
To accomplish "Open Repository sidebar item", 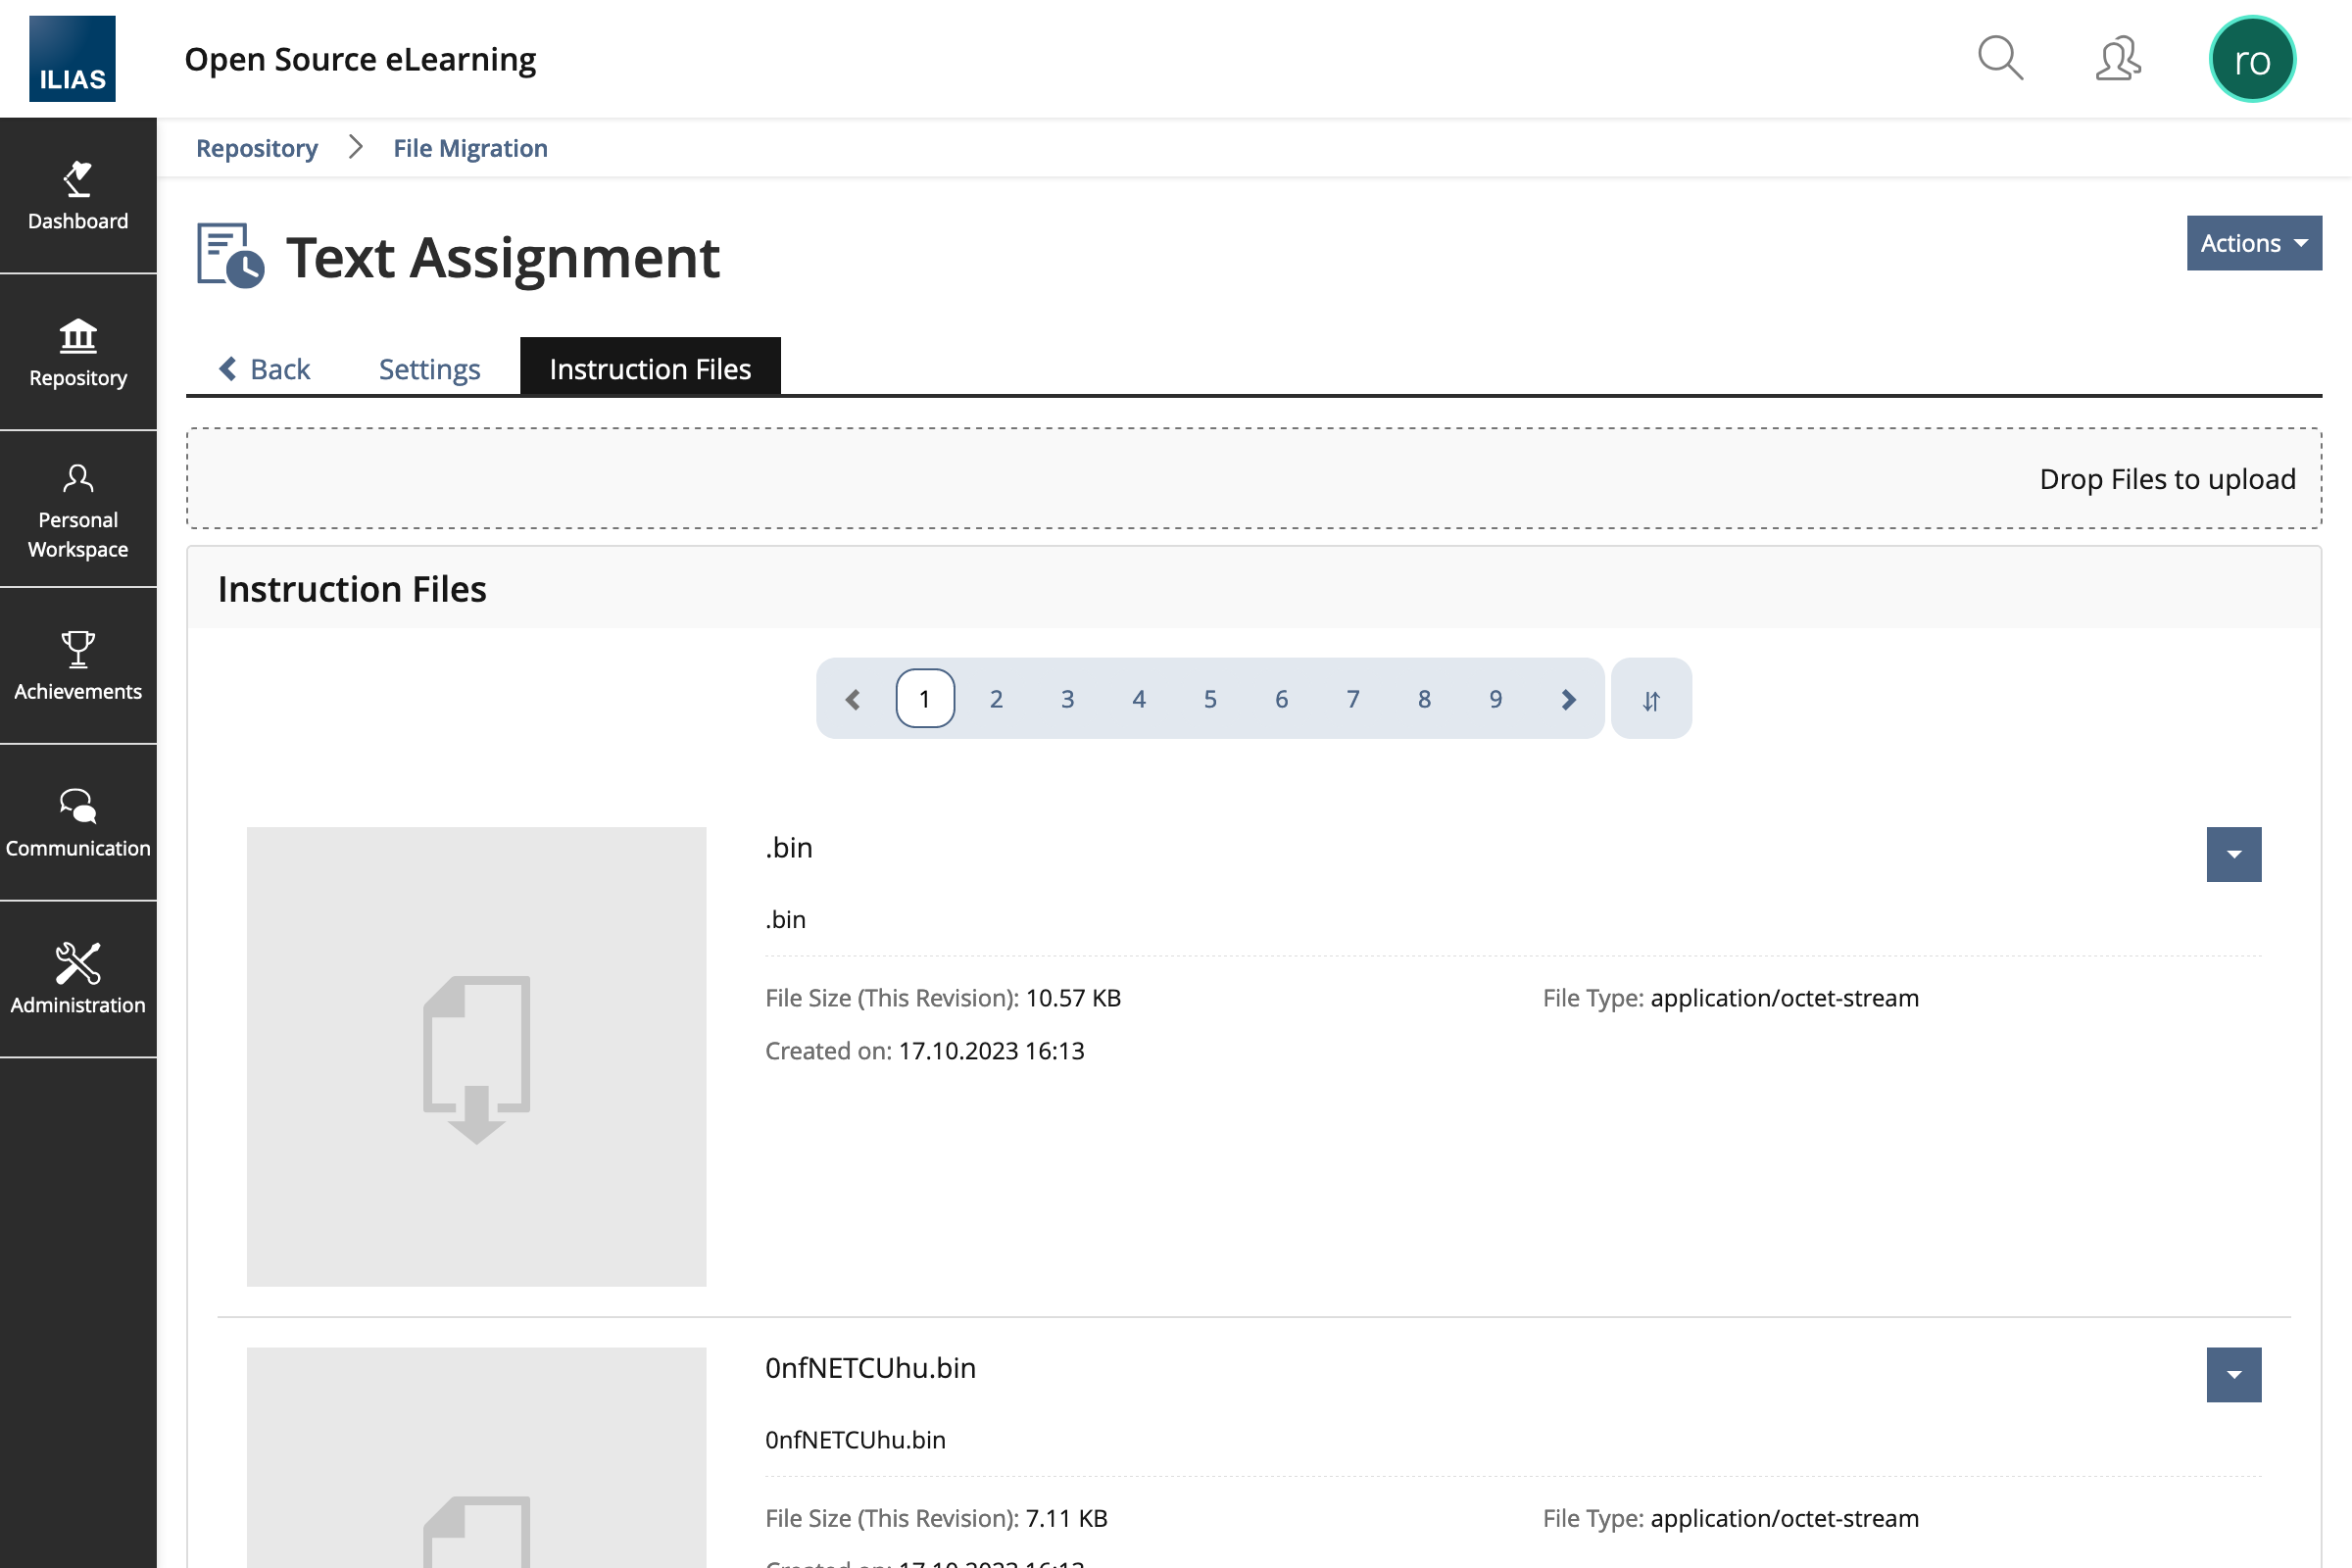I will coord(78,353).
